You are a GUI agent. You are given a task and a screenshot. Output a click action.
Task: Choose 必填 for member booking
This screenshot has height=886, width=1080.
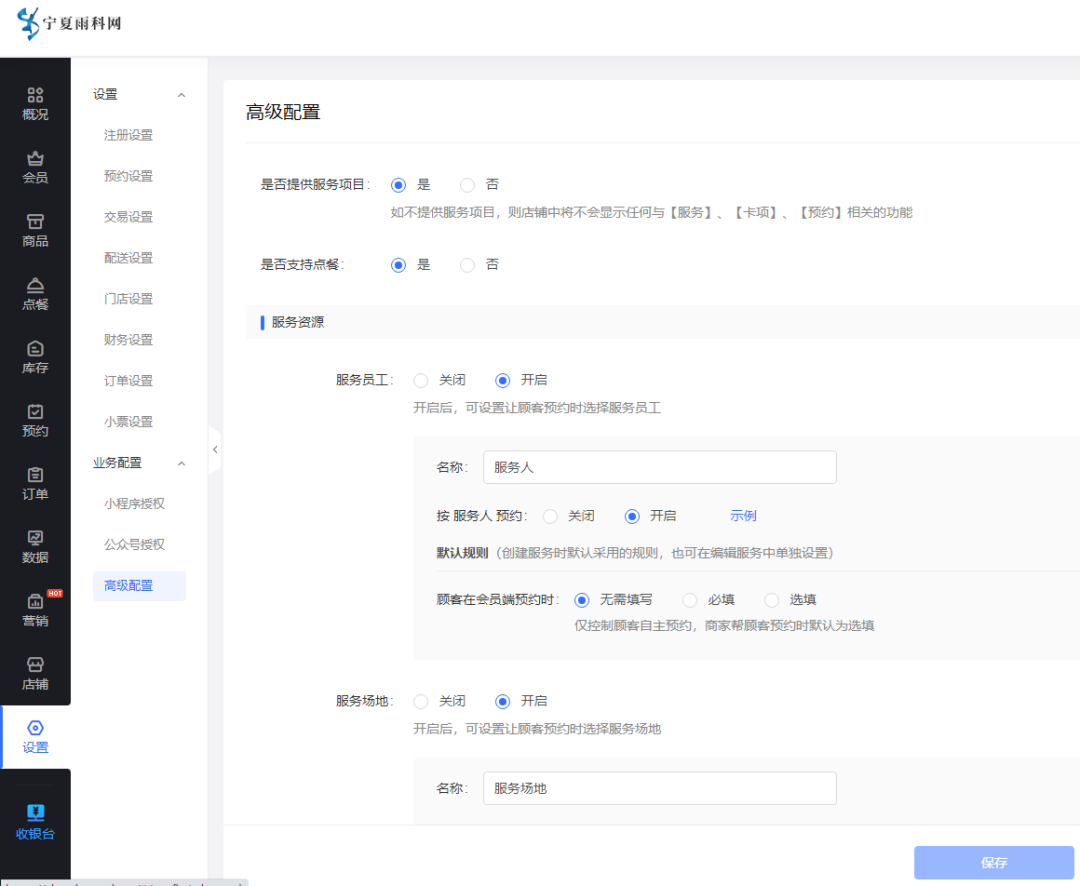[690, 600]
